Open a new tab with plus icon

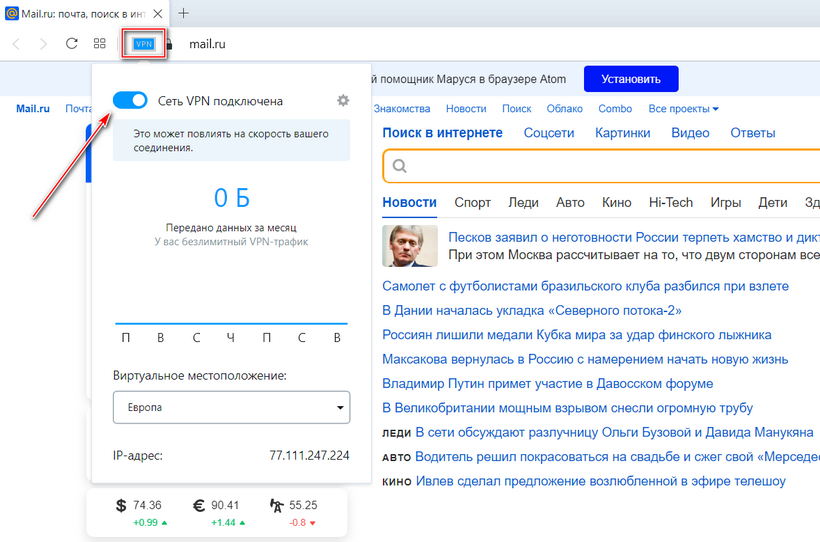[183, 13]
